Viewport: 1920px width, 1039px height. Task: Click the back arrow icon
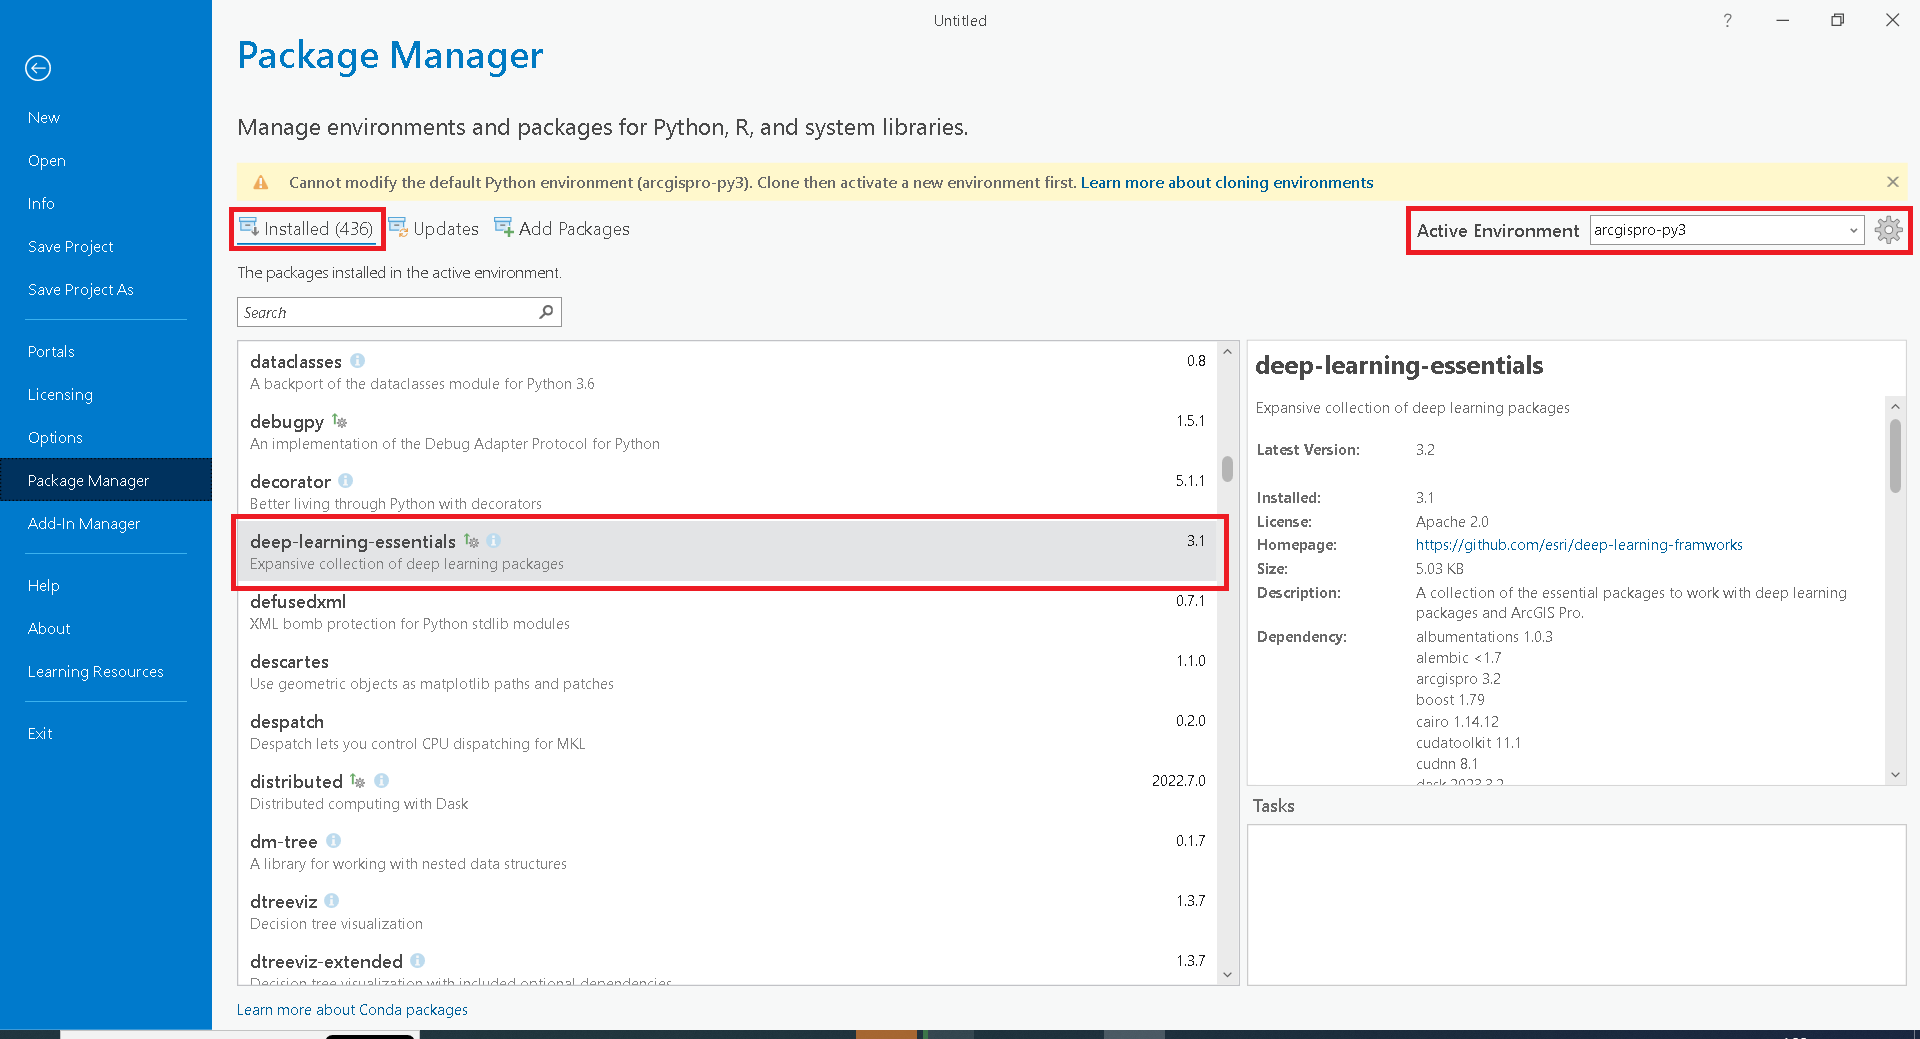point(38,68)
